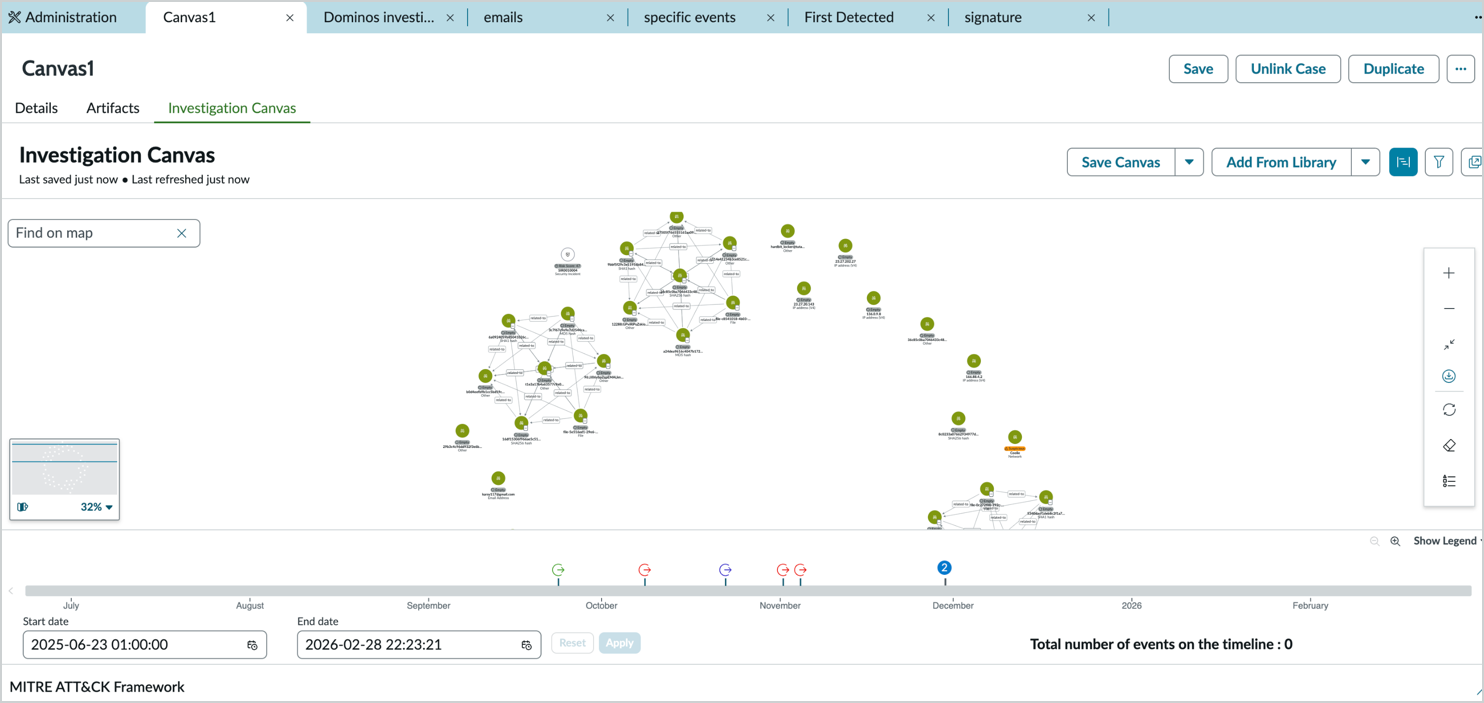Click the fit-to-screen collapse arrows icon
This screenshot has width=1484, height=703.
point(1448,344)
